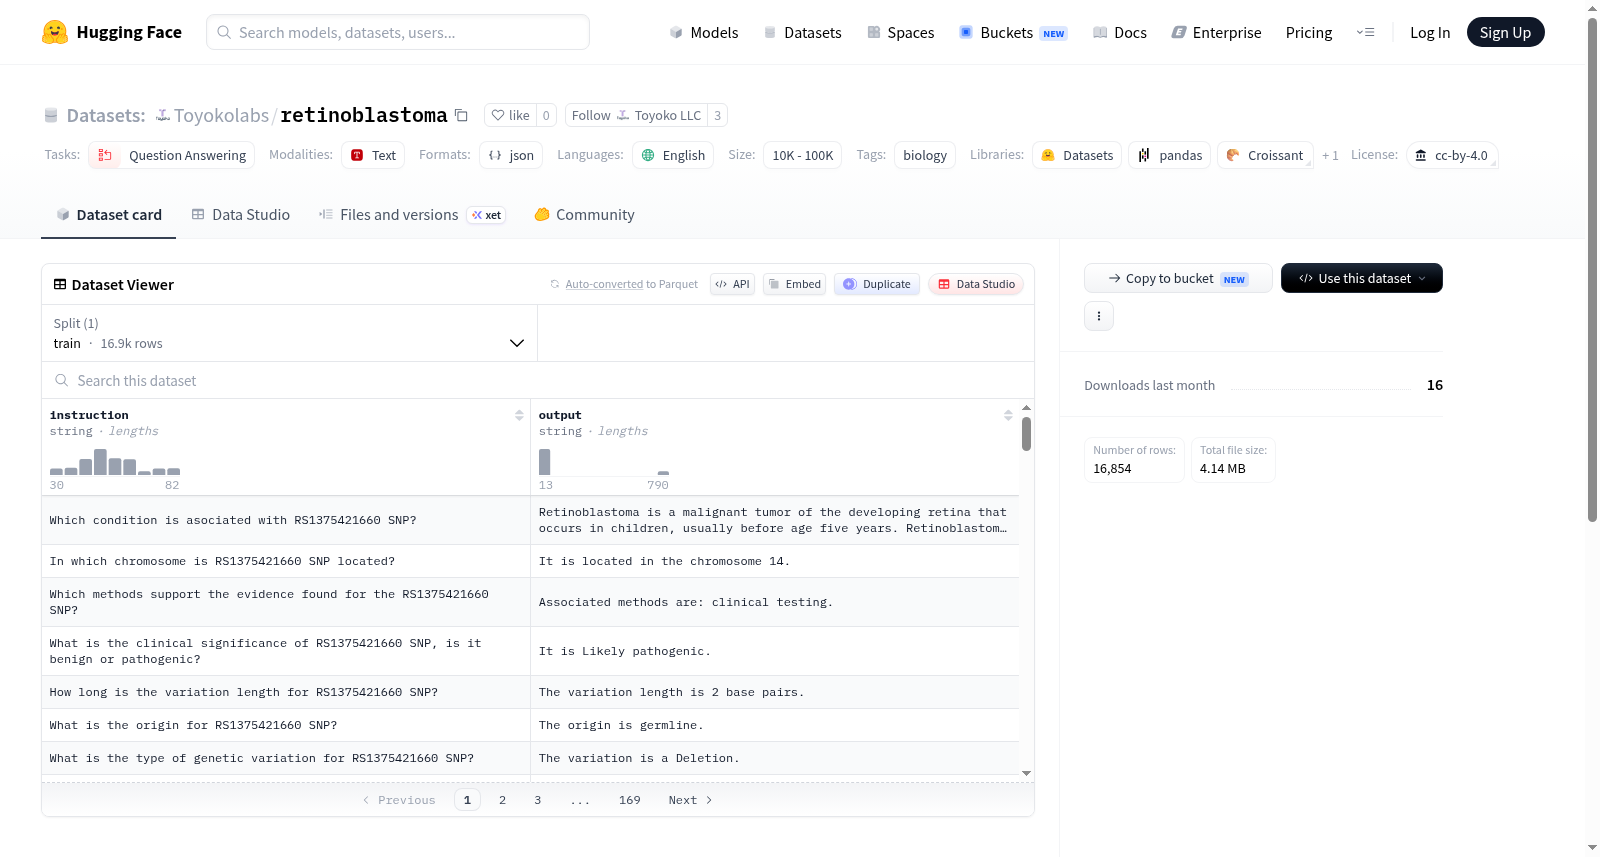The image size is (1600, 857).
Task: Open the Files and versions tab
Action: [412, 214]
